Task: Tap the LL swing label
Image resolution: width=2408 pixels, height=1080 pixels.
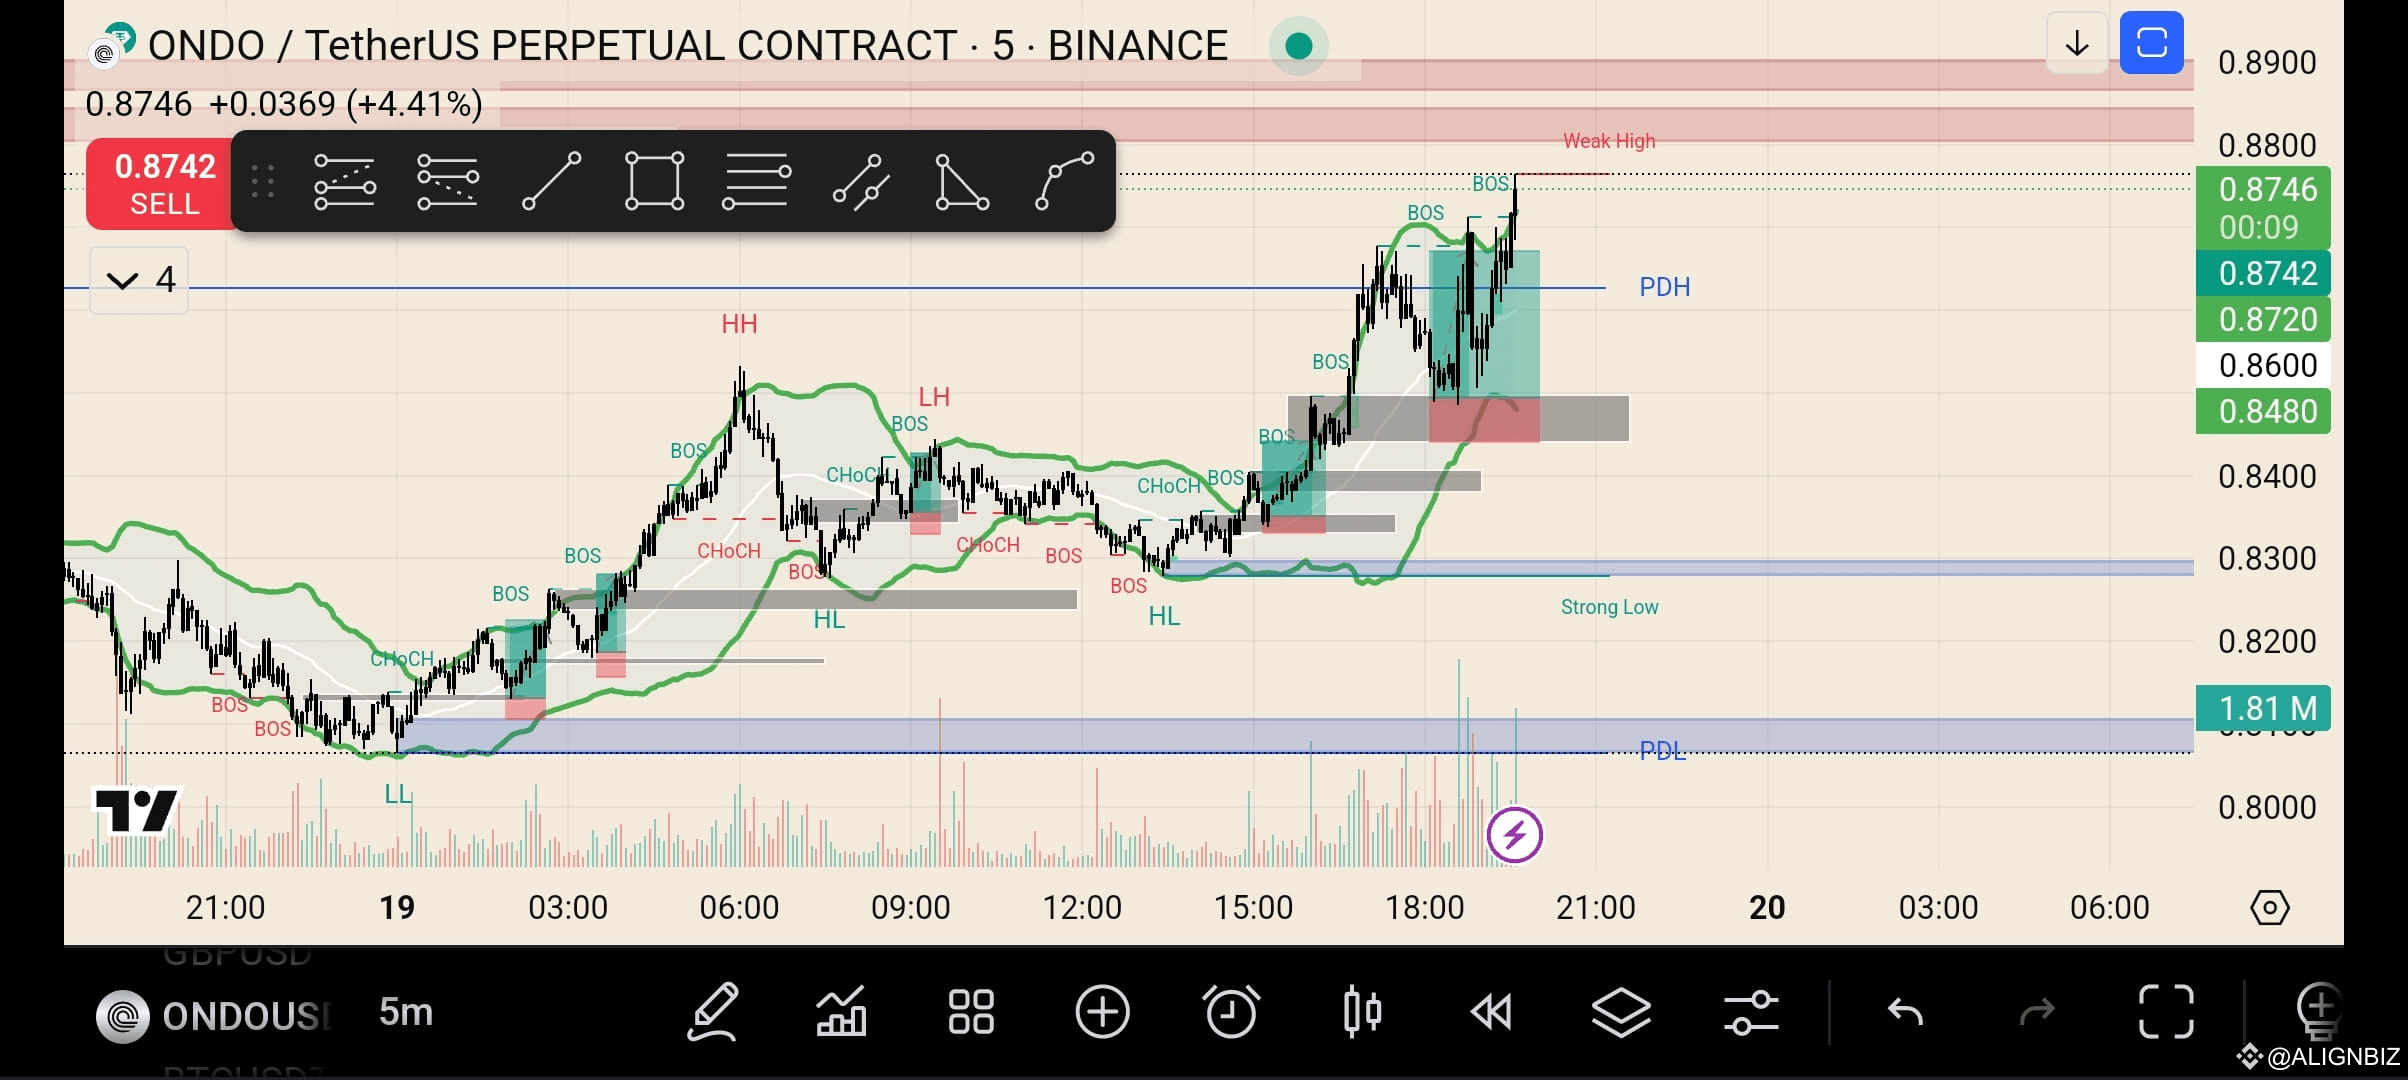Action: 398,794
